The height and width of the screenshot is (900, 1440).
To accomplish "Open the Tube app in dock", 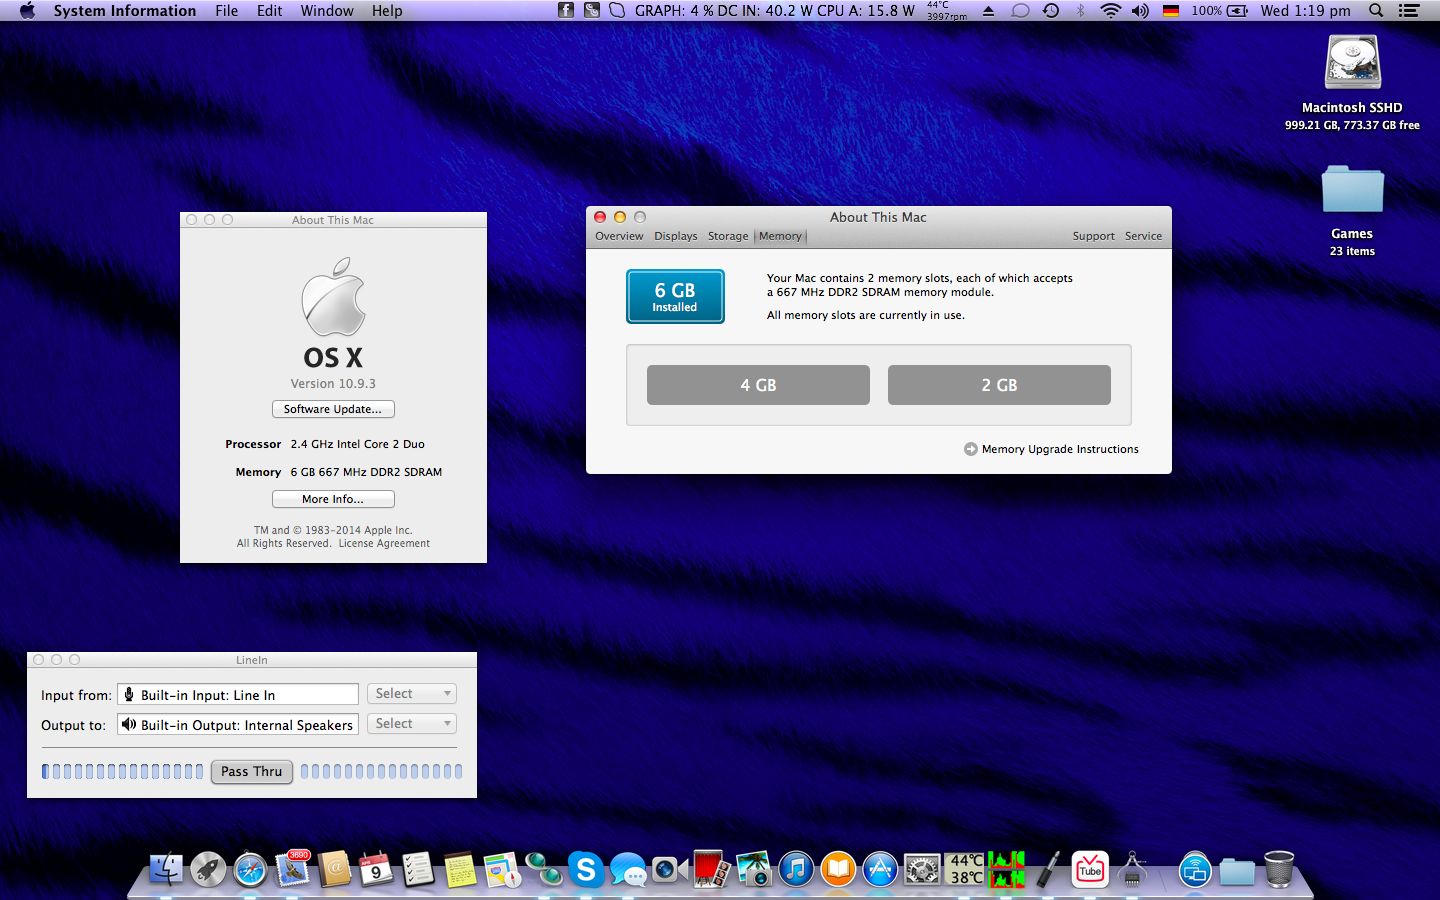I will [x=1090, y=869].
